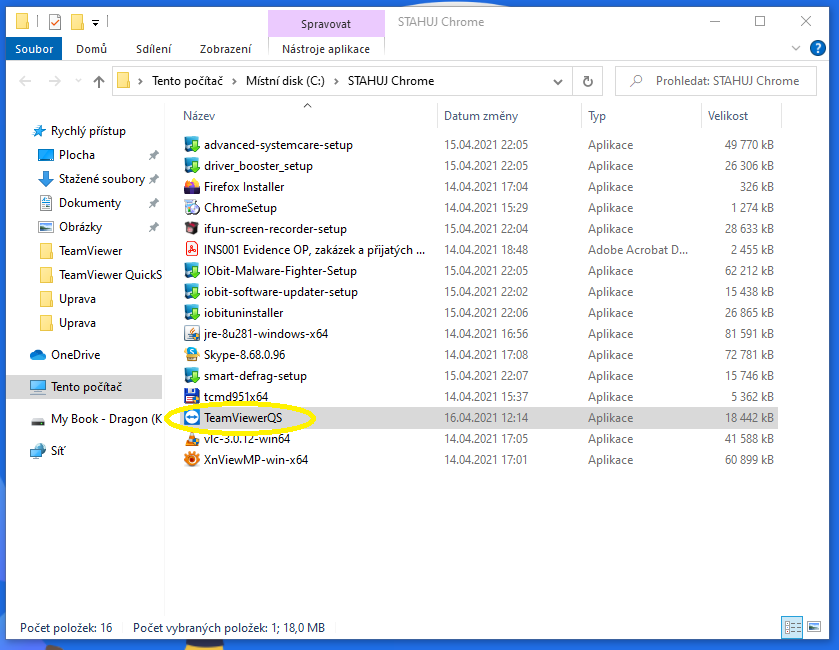The height and width of the screenshot is (650, 839).
Task: Select Tento počítač in navigation pane
Action: point(86,387)
